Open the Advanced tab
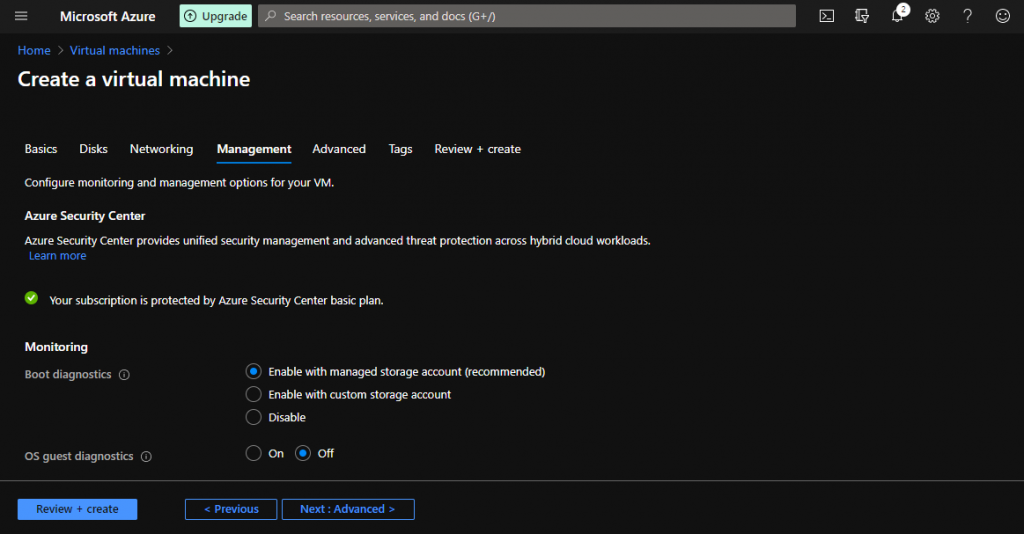 tap(339, 149)
